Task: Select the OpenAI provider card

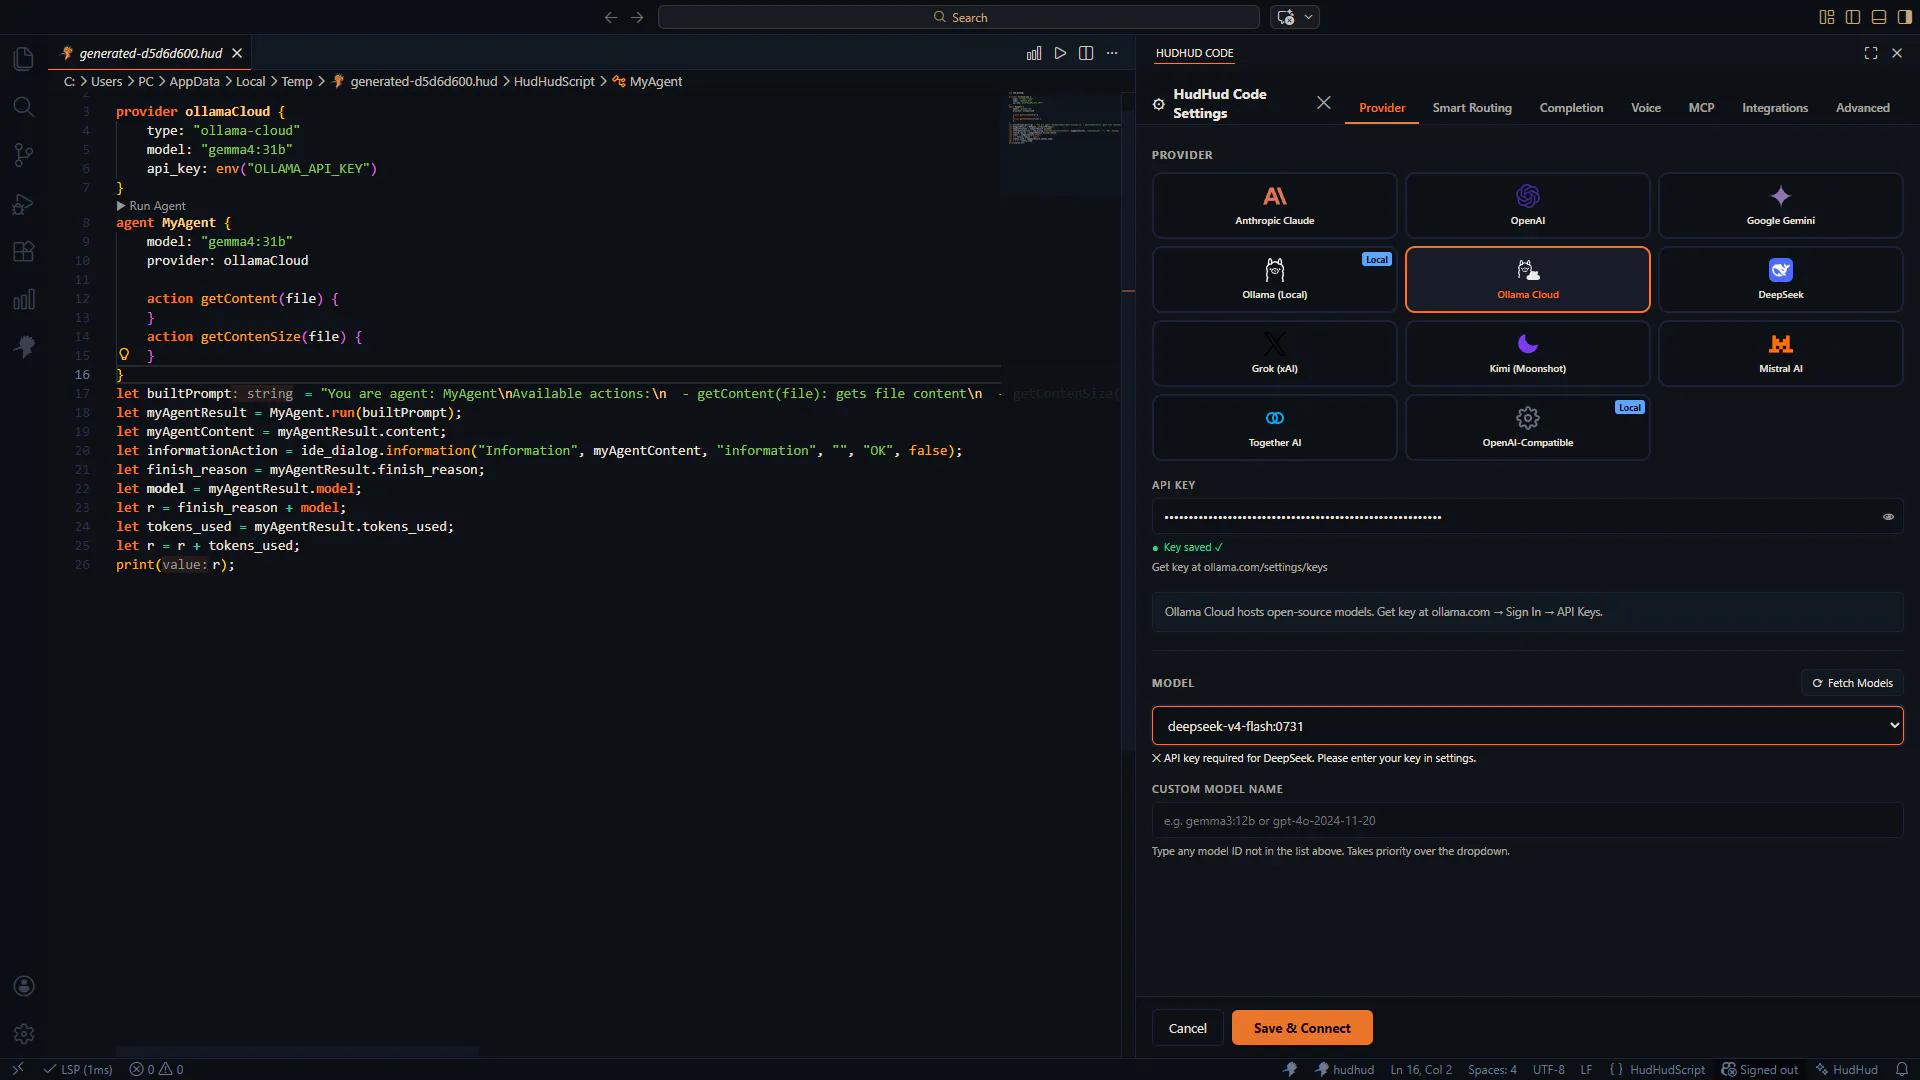Action: tap(1527, 206)
